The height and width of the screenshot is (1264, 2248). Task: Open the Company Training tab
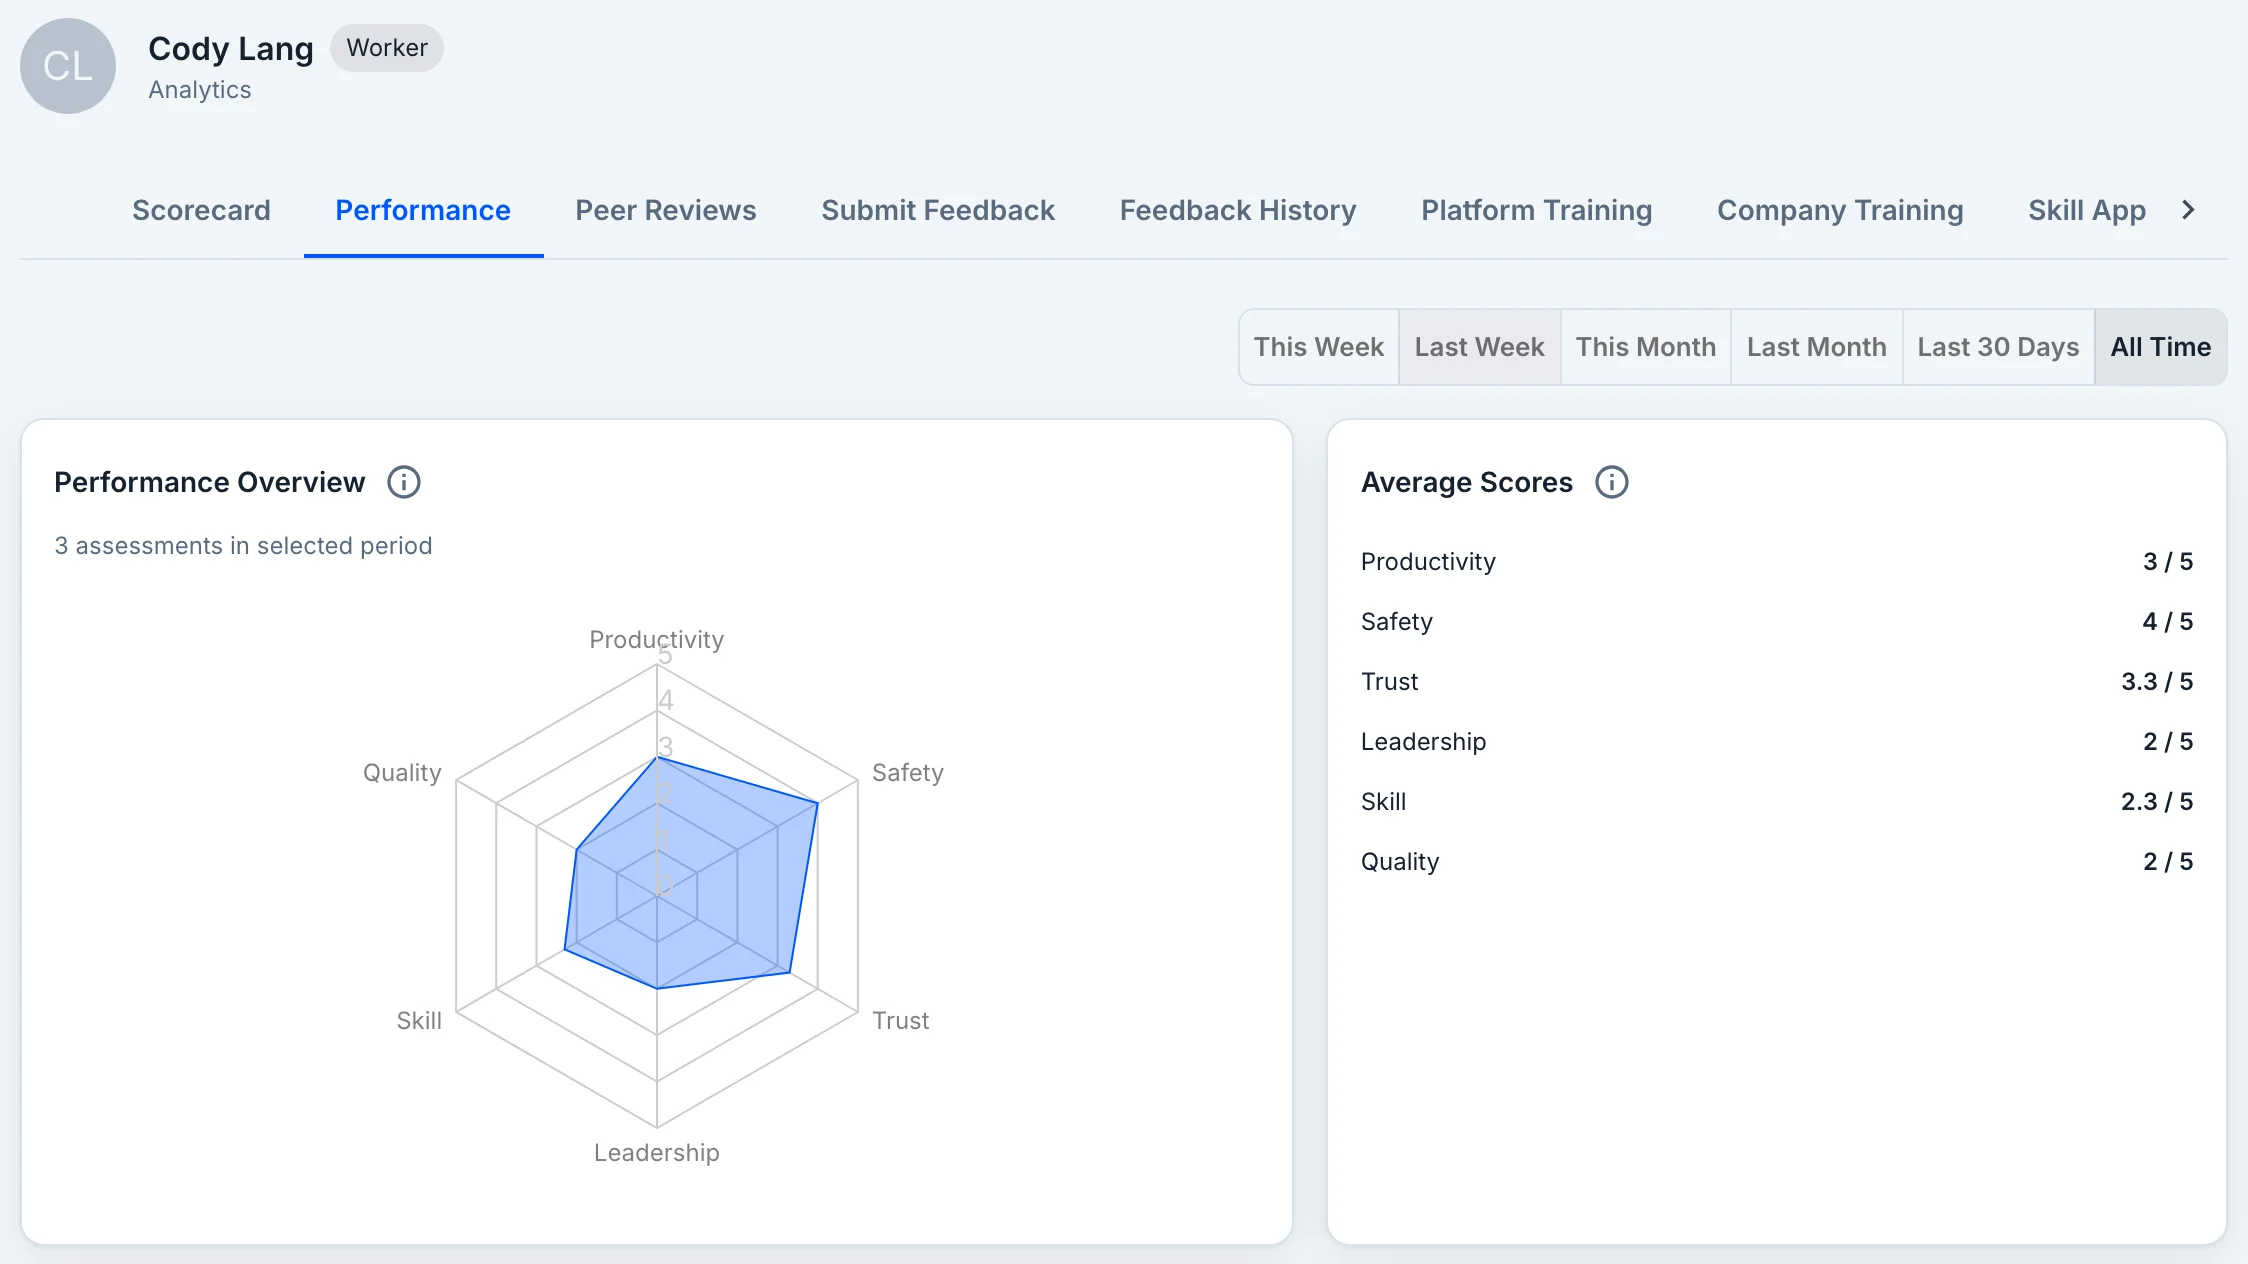[1840, 210]
